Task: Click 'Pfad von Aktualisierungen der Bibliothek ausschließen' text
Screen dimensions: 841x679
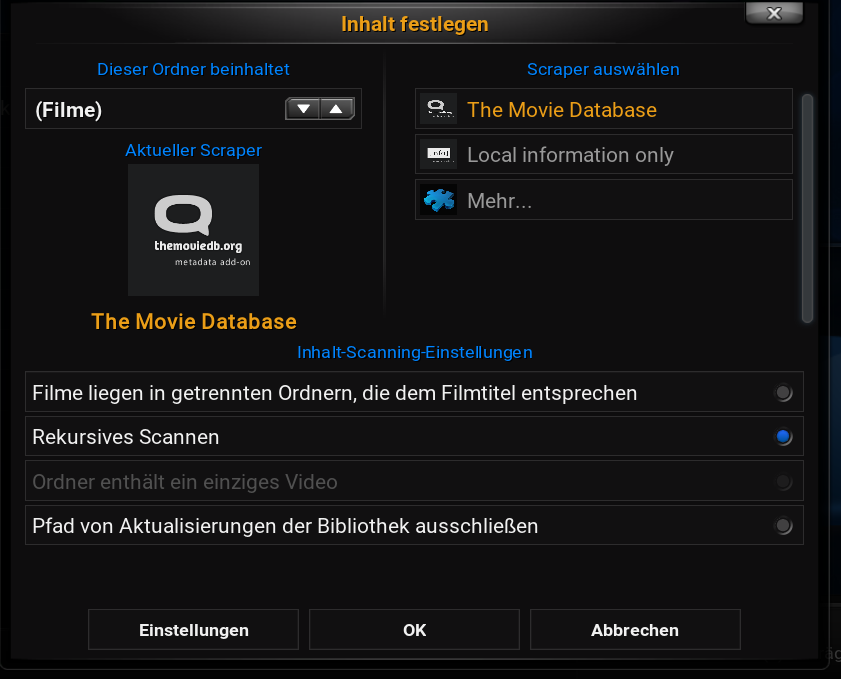Action: click(285, 526)
